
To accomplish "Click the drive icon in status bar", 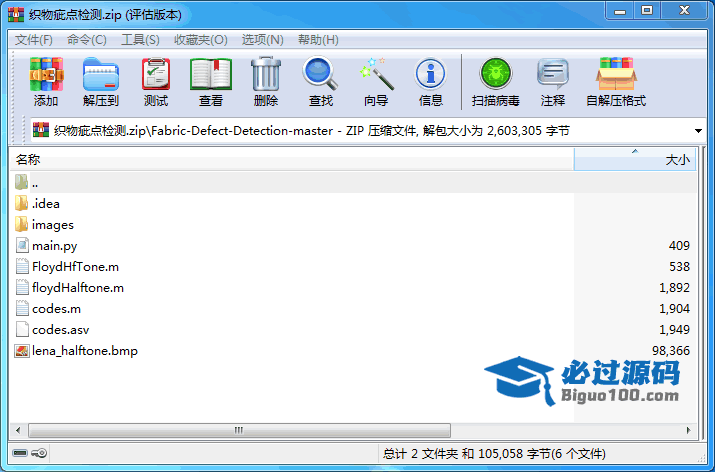I will tap(20, 453).
